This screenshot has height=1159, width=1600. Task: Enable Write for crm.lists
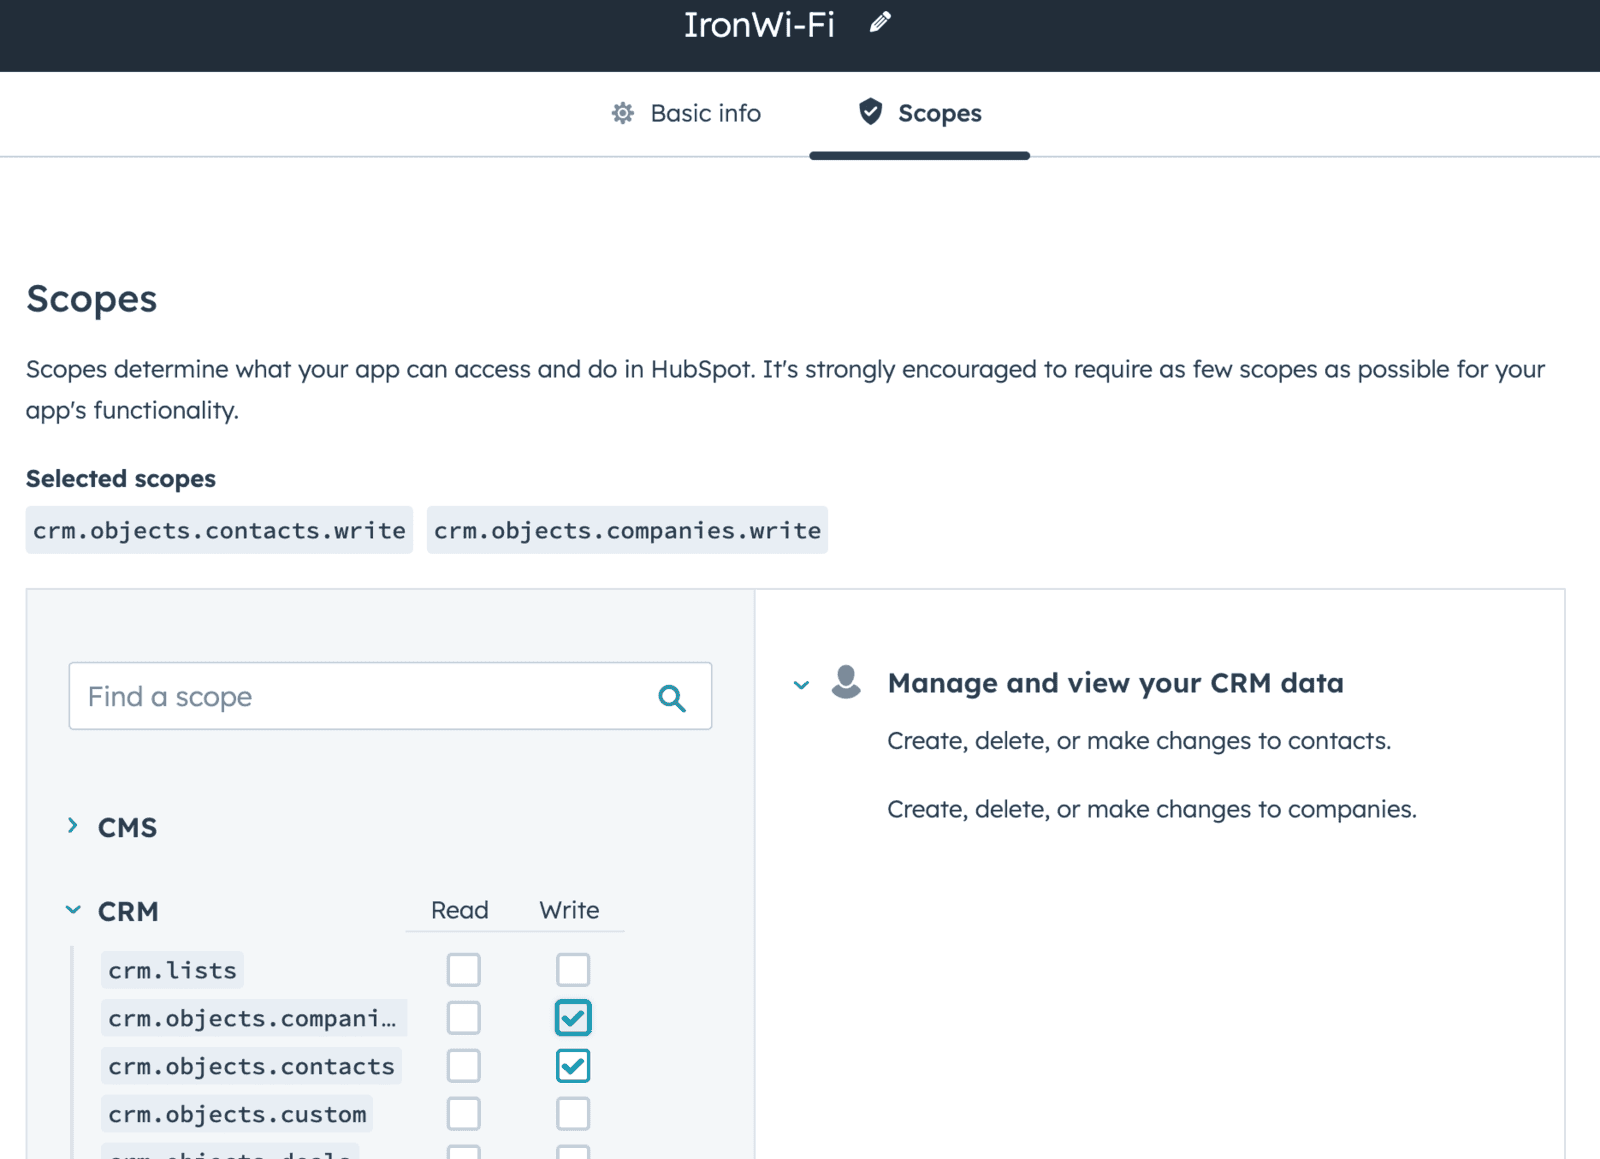click(573, 970)
